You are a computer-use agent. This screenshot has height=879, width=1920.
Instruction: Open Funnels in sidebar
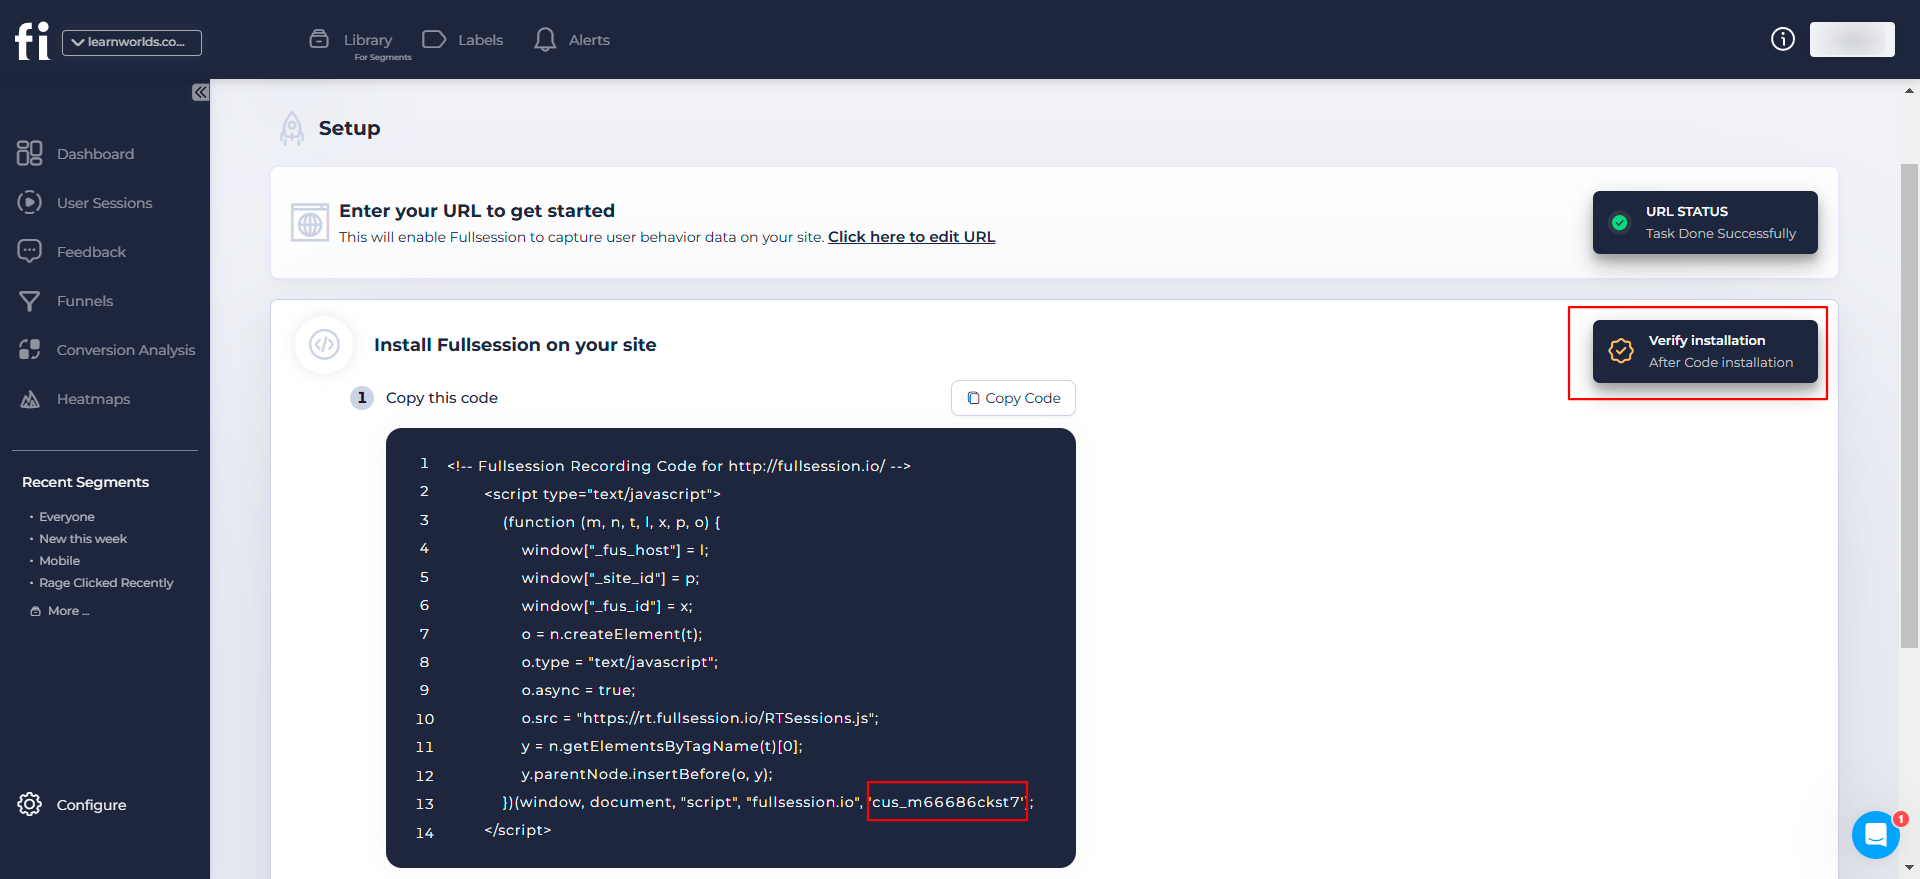click(85, 301)
